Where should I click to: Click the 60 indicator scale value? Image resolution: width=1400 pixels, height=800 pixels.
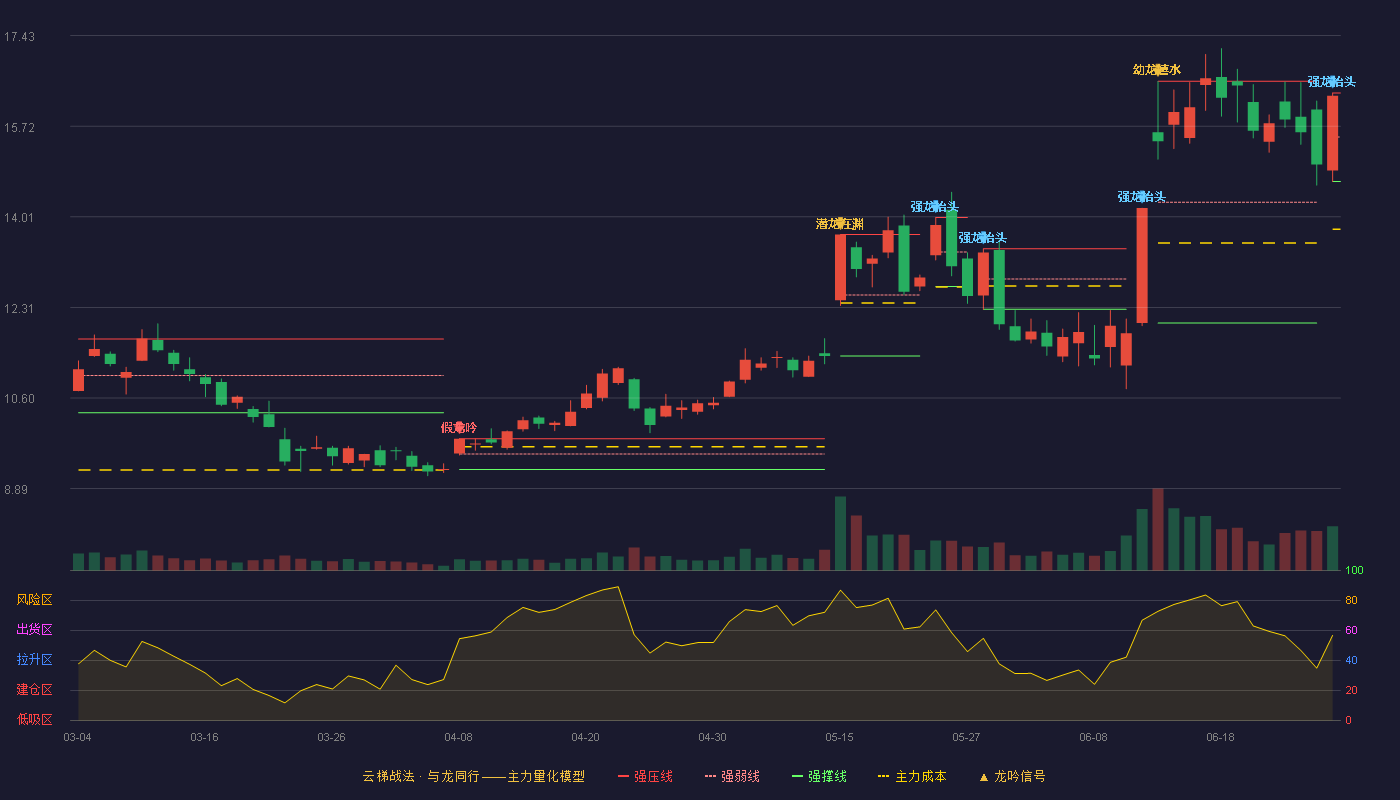[1351, 631]
